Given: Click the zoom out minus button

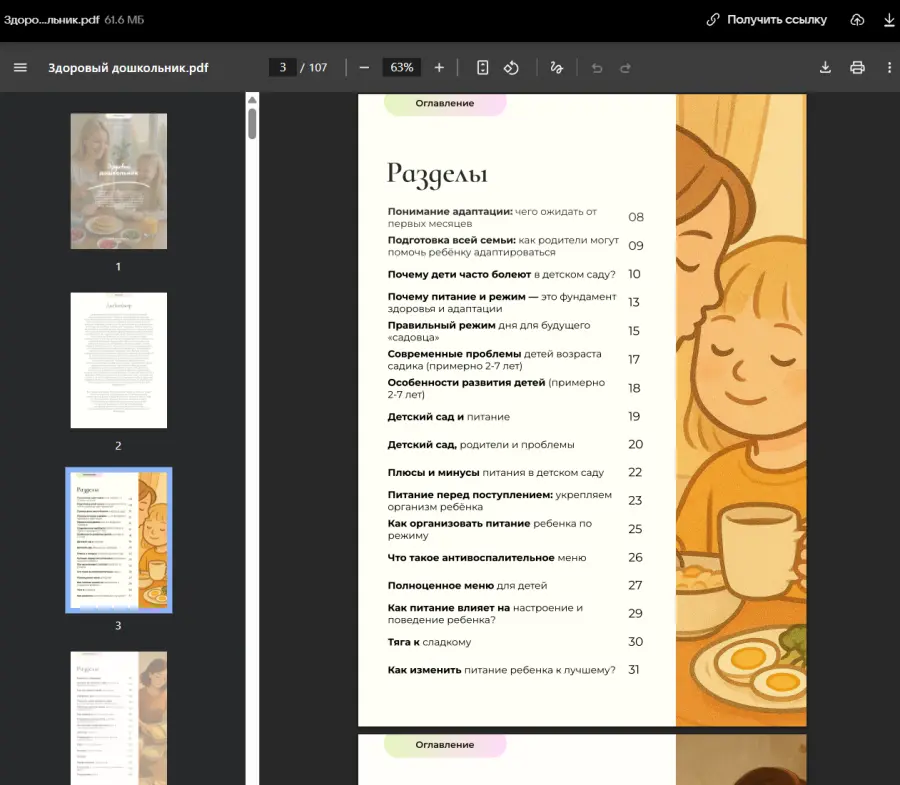Looking at the screenshot, I should tap(364, 68).
